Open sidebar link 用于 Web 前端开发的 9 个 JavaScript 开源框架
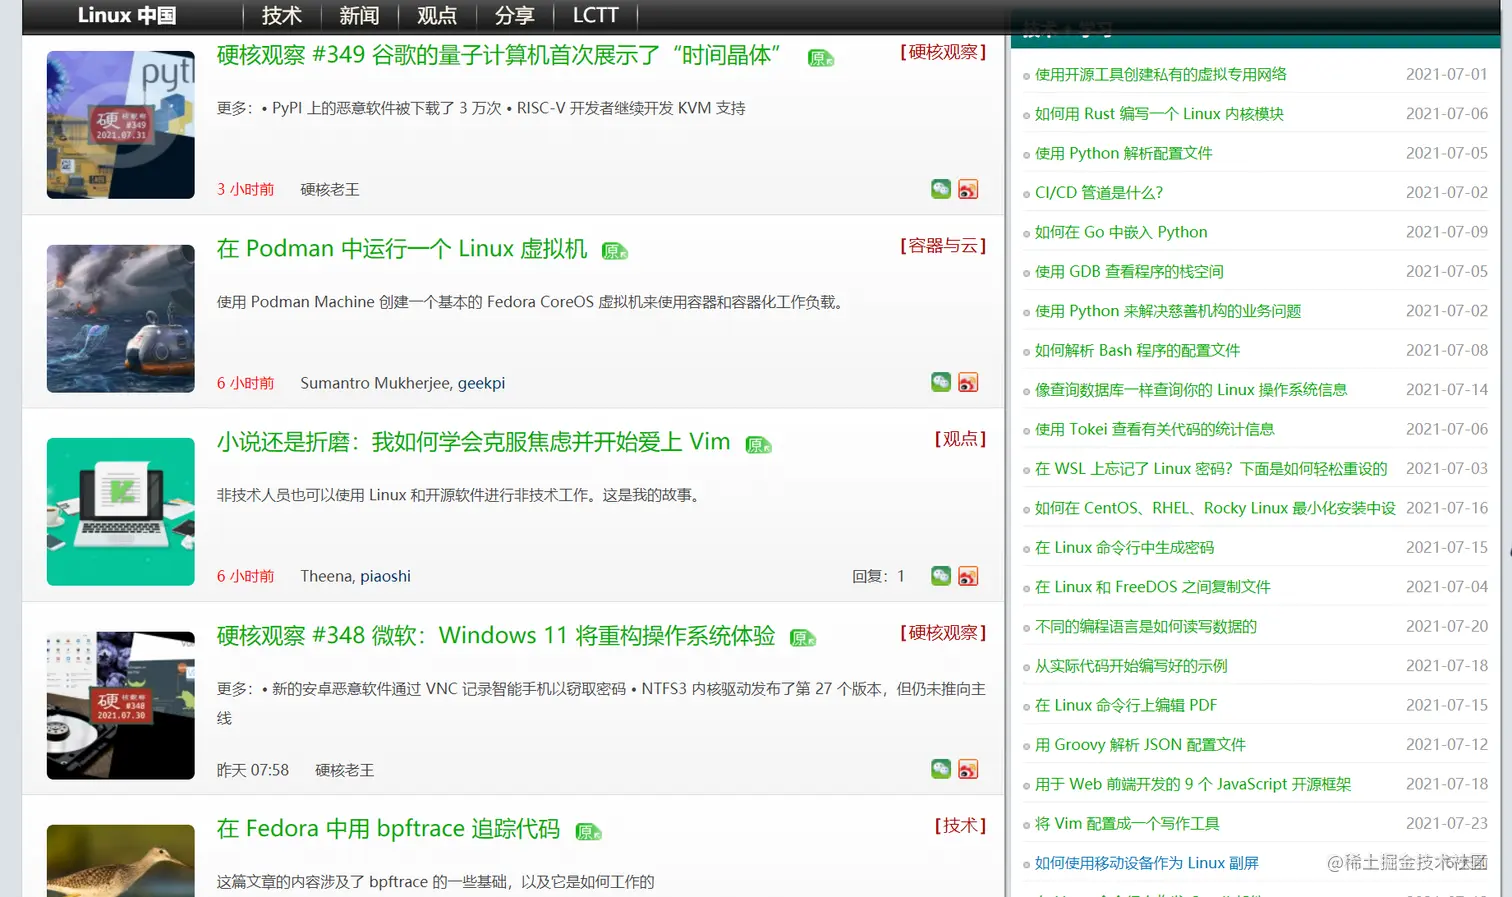This screenshot has width=1512, height=897. (x=1193, y=784)
